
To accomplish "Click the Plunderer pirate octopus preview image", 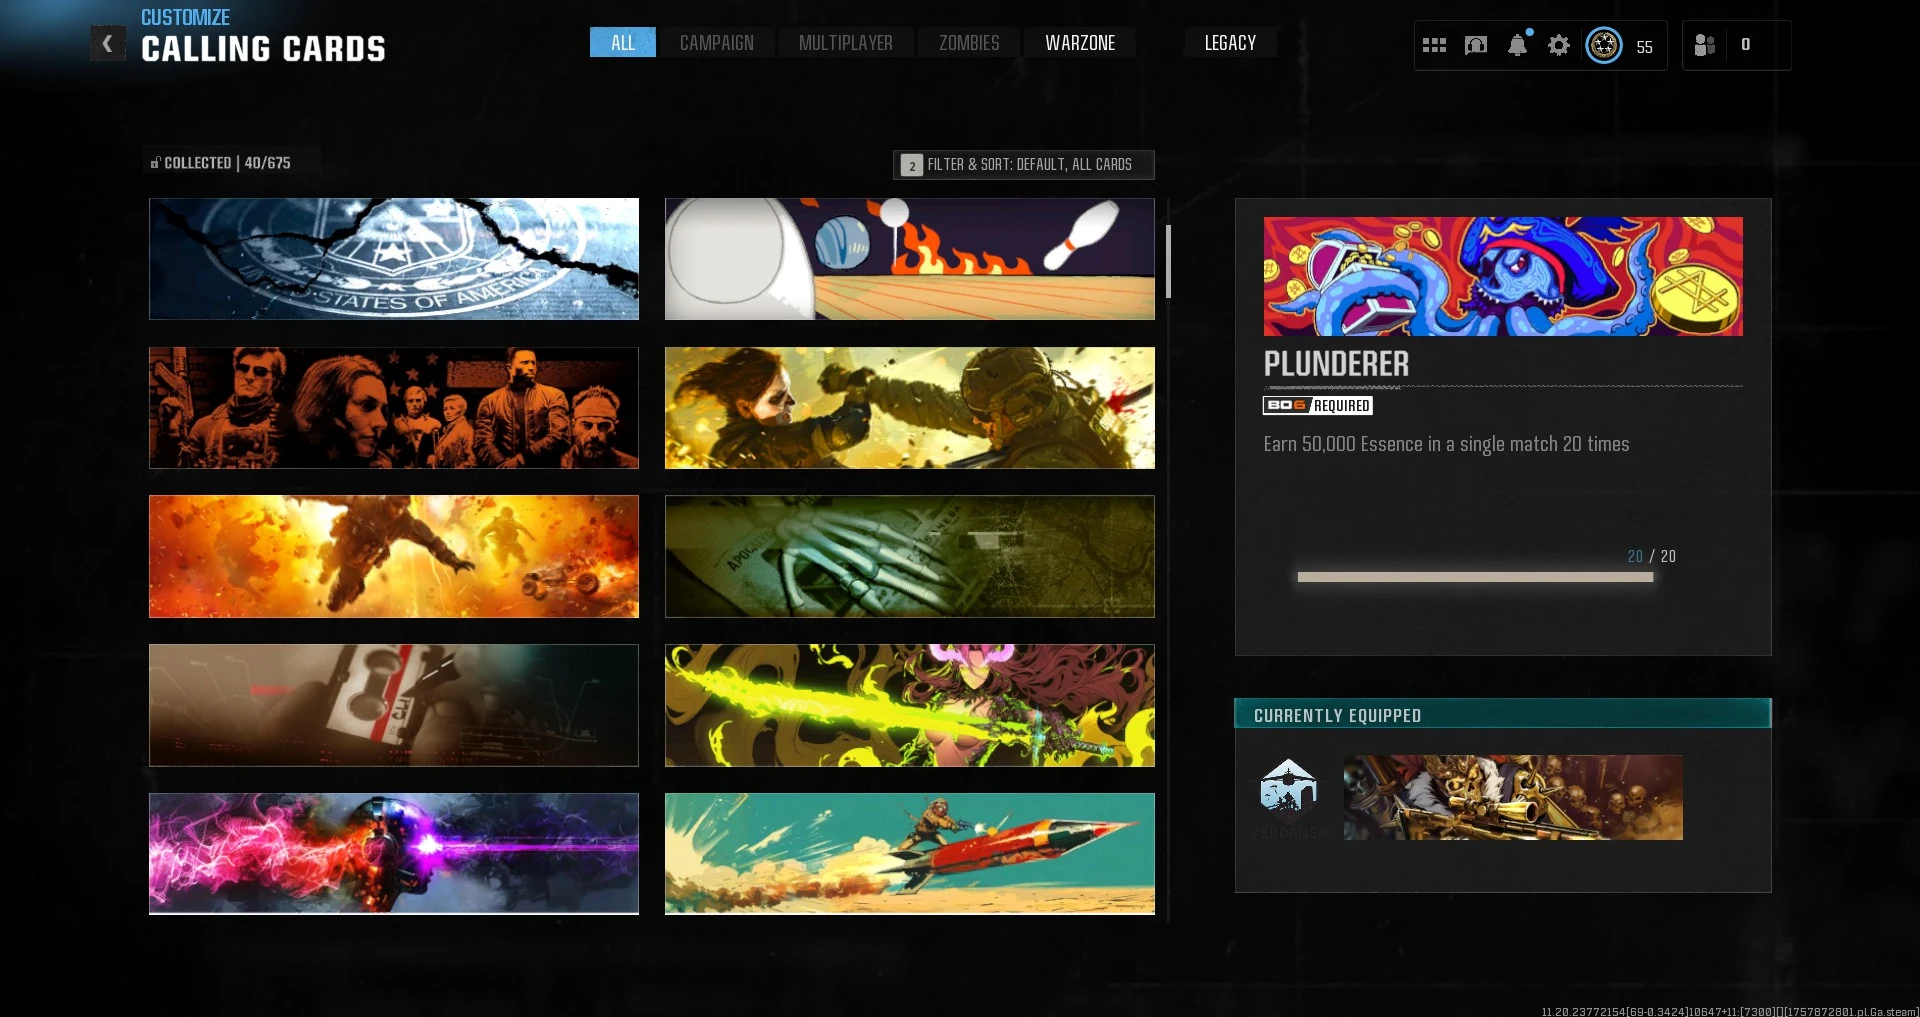I will [1503, 276].
